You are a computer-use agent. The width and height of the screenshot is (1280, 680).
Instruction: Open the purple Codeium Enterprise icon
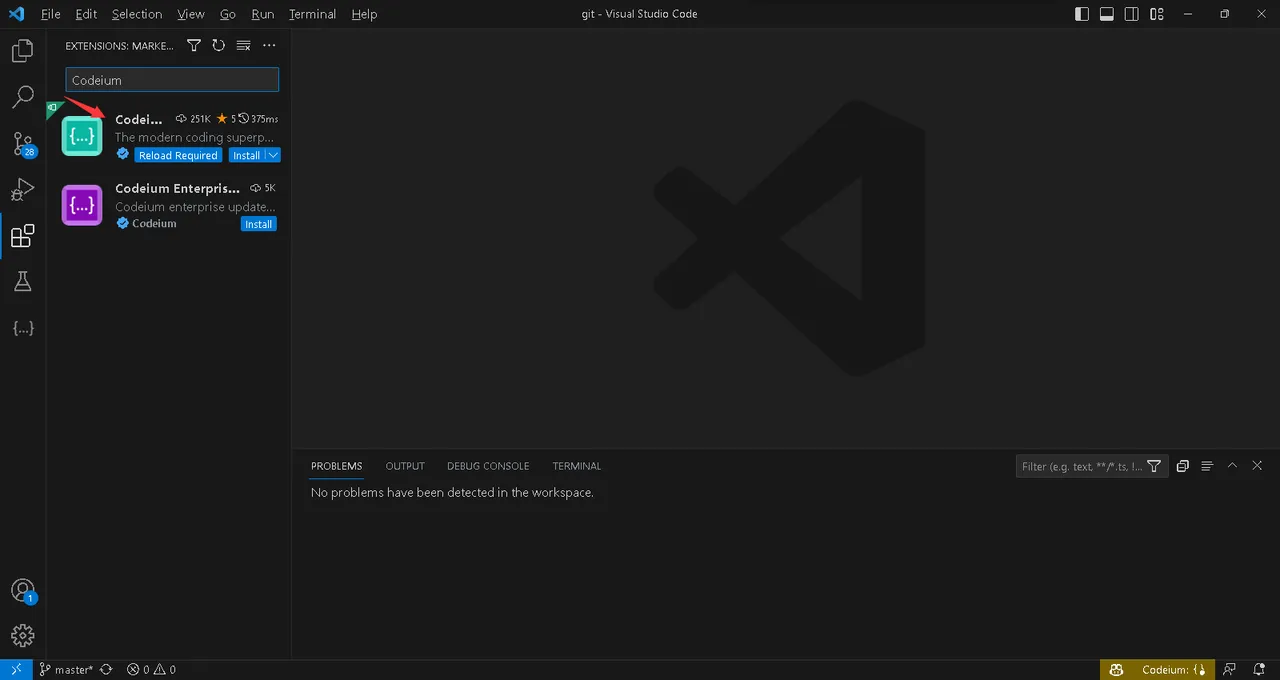[x=82, y=205]
